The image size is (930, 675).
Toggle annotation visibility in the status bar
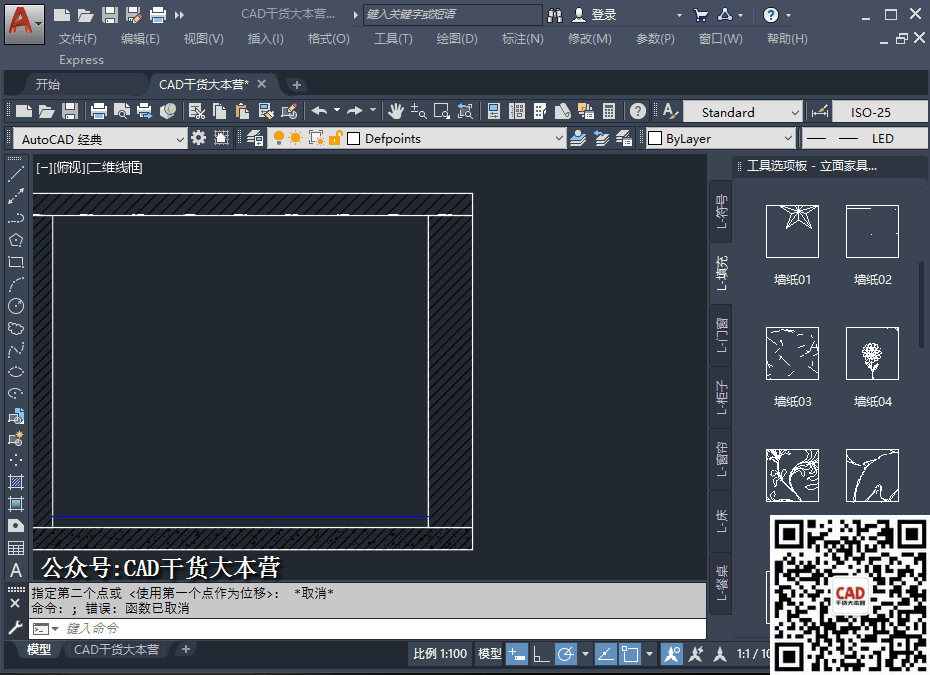[672, 654]
